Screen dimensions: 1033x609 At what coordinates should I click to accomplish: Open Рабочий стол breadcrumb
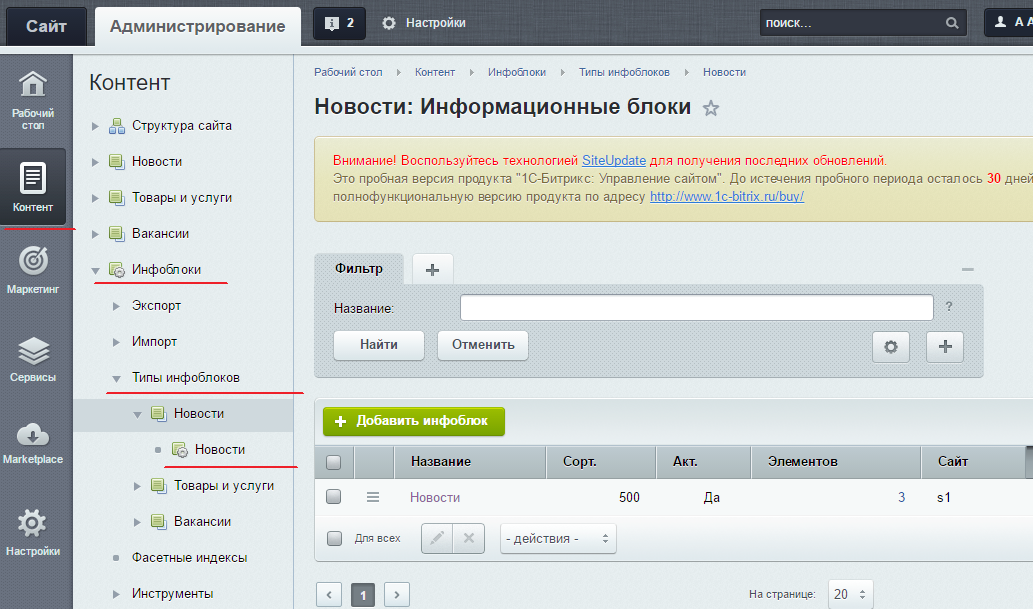coord(348,72)
